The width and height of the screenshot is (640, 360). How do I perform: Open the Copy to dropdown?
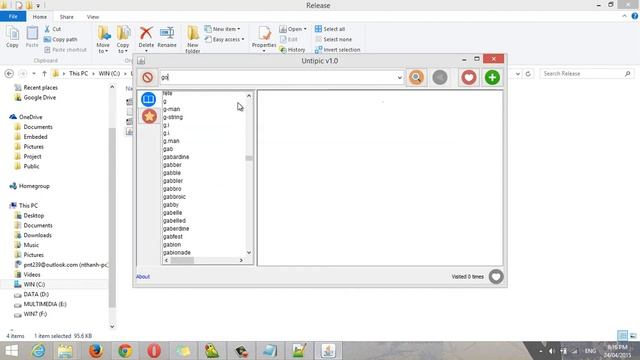coord(123,48)
